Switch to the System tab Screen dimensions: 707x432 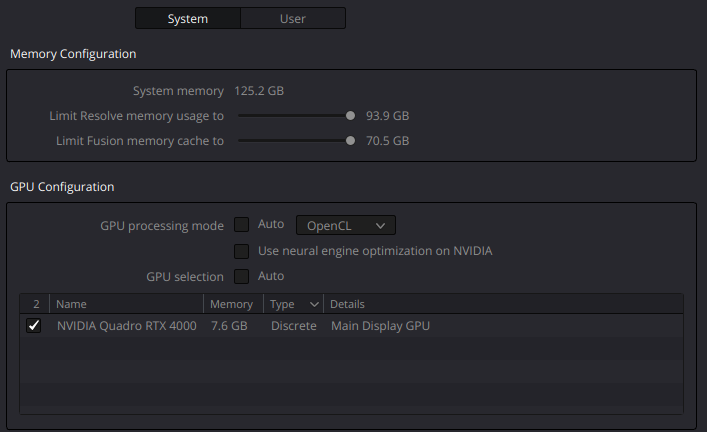(x=187, y=18)
